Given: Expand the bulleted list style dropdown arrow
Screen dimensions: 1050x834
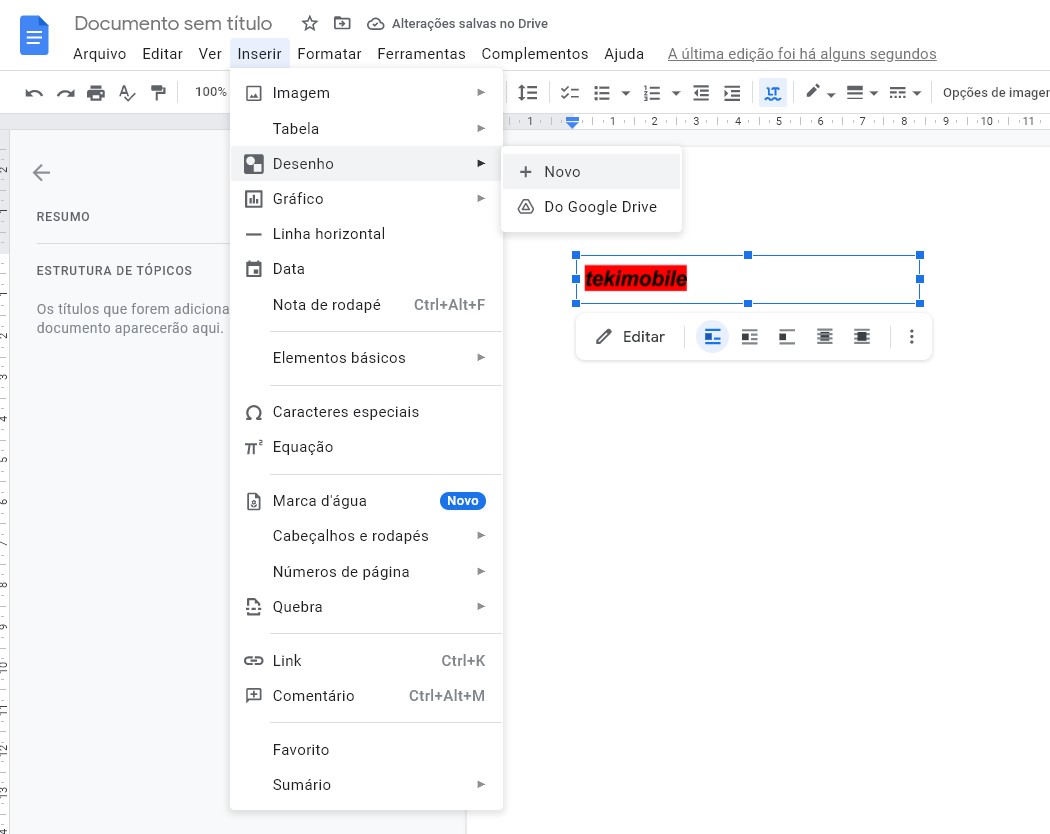Looking at the screenshot, I should click(x=625, y=93).
